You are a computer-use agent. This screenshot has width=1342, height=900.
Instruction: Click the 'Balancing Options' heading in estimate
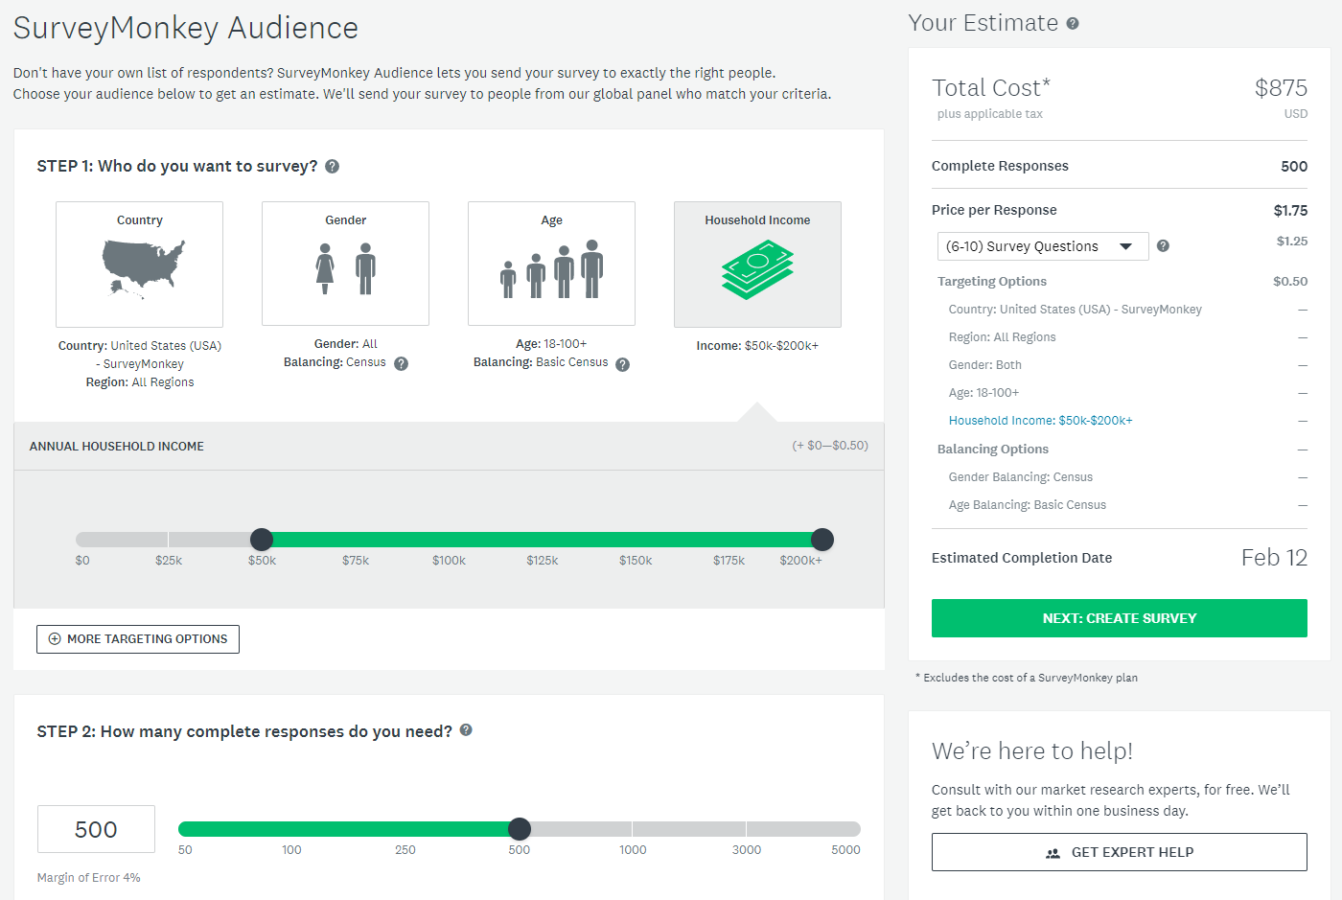point(993,450)
